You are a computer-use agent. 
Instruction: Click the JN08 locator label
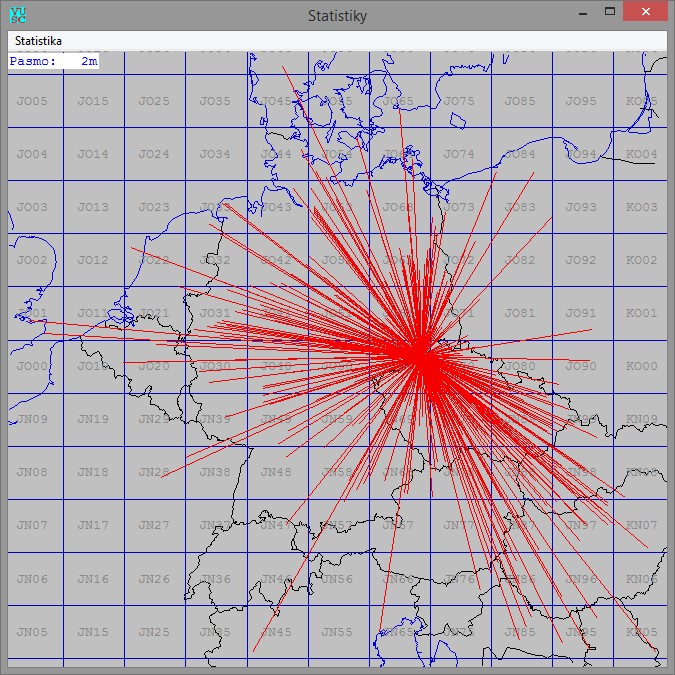tap(32, 472)
